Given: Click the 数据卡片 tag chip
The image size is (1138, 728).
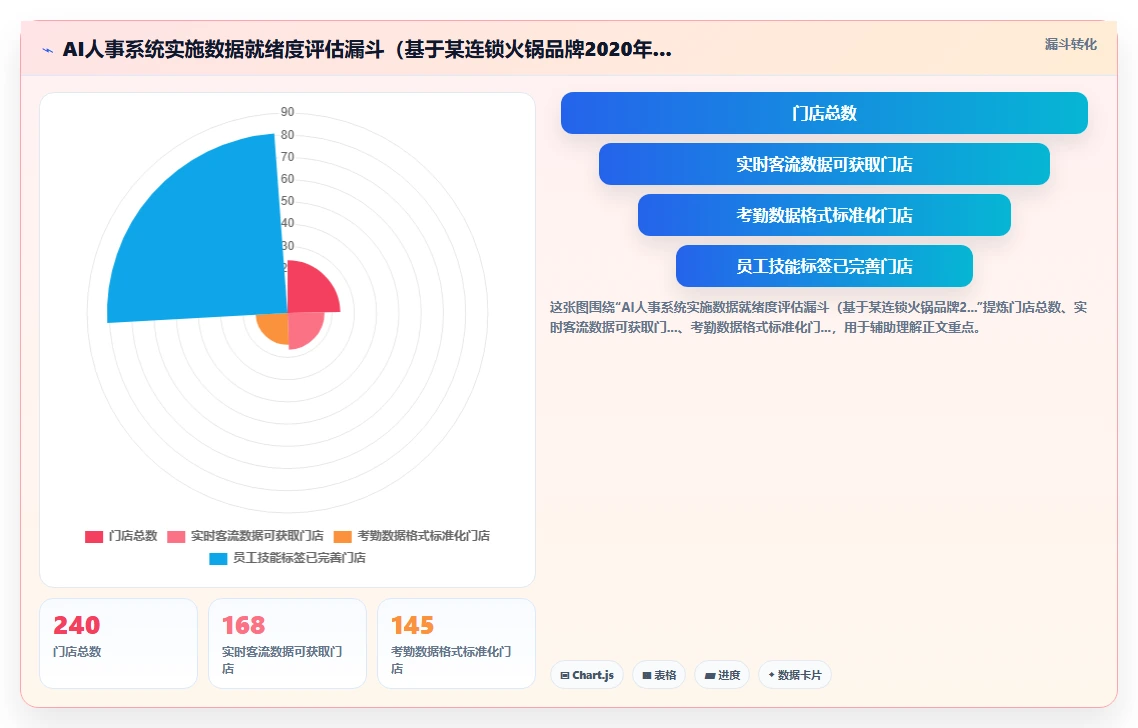Looking at the screenshot, I should pos(795,675).
